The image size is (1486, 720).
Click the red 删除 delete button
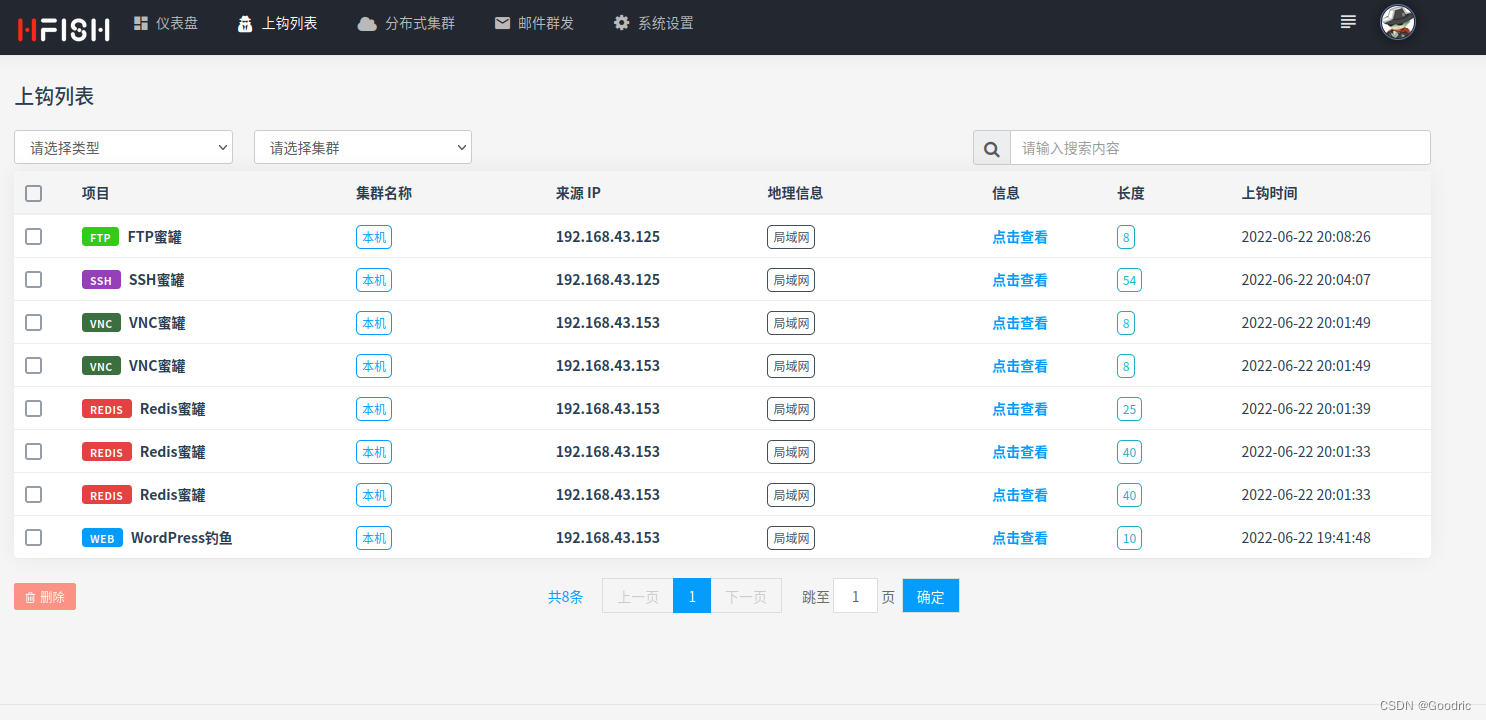(45, 597)
